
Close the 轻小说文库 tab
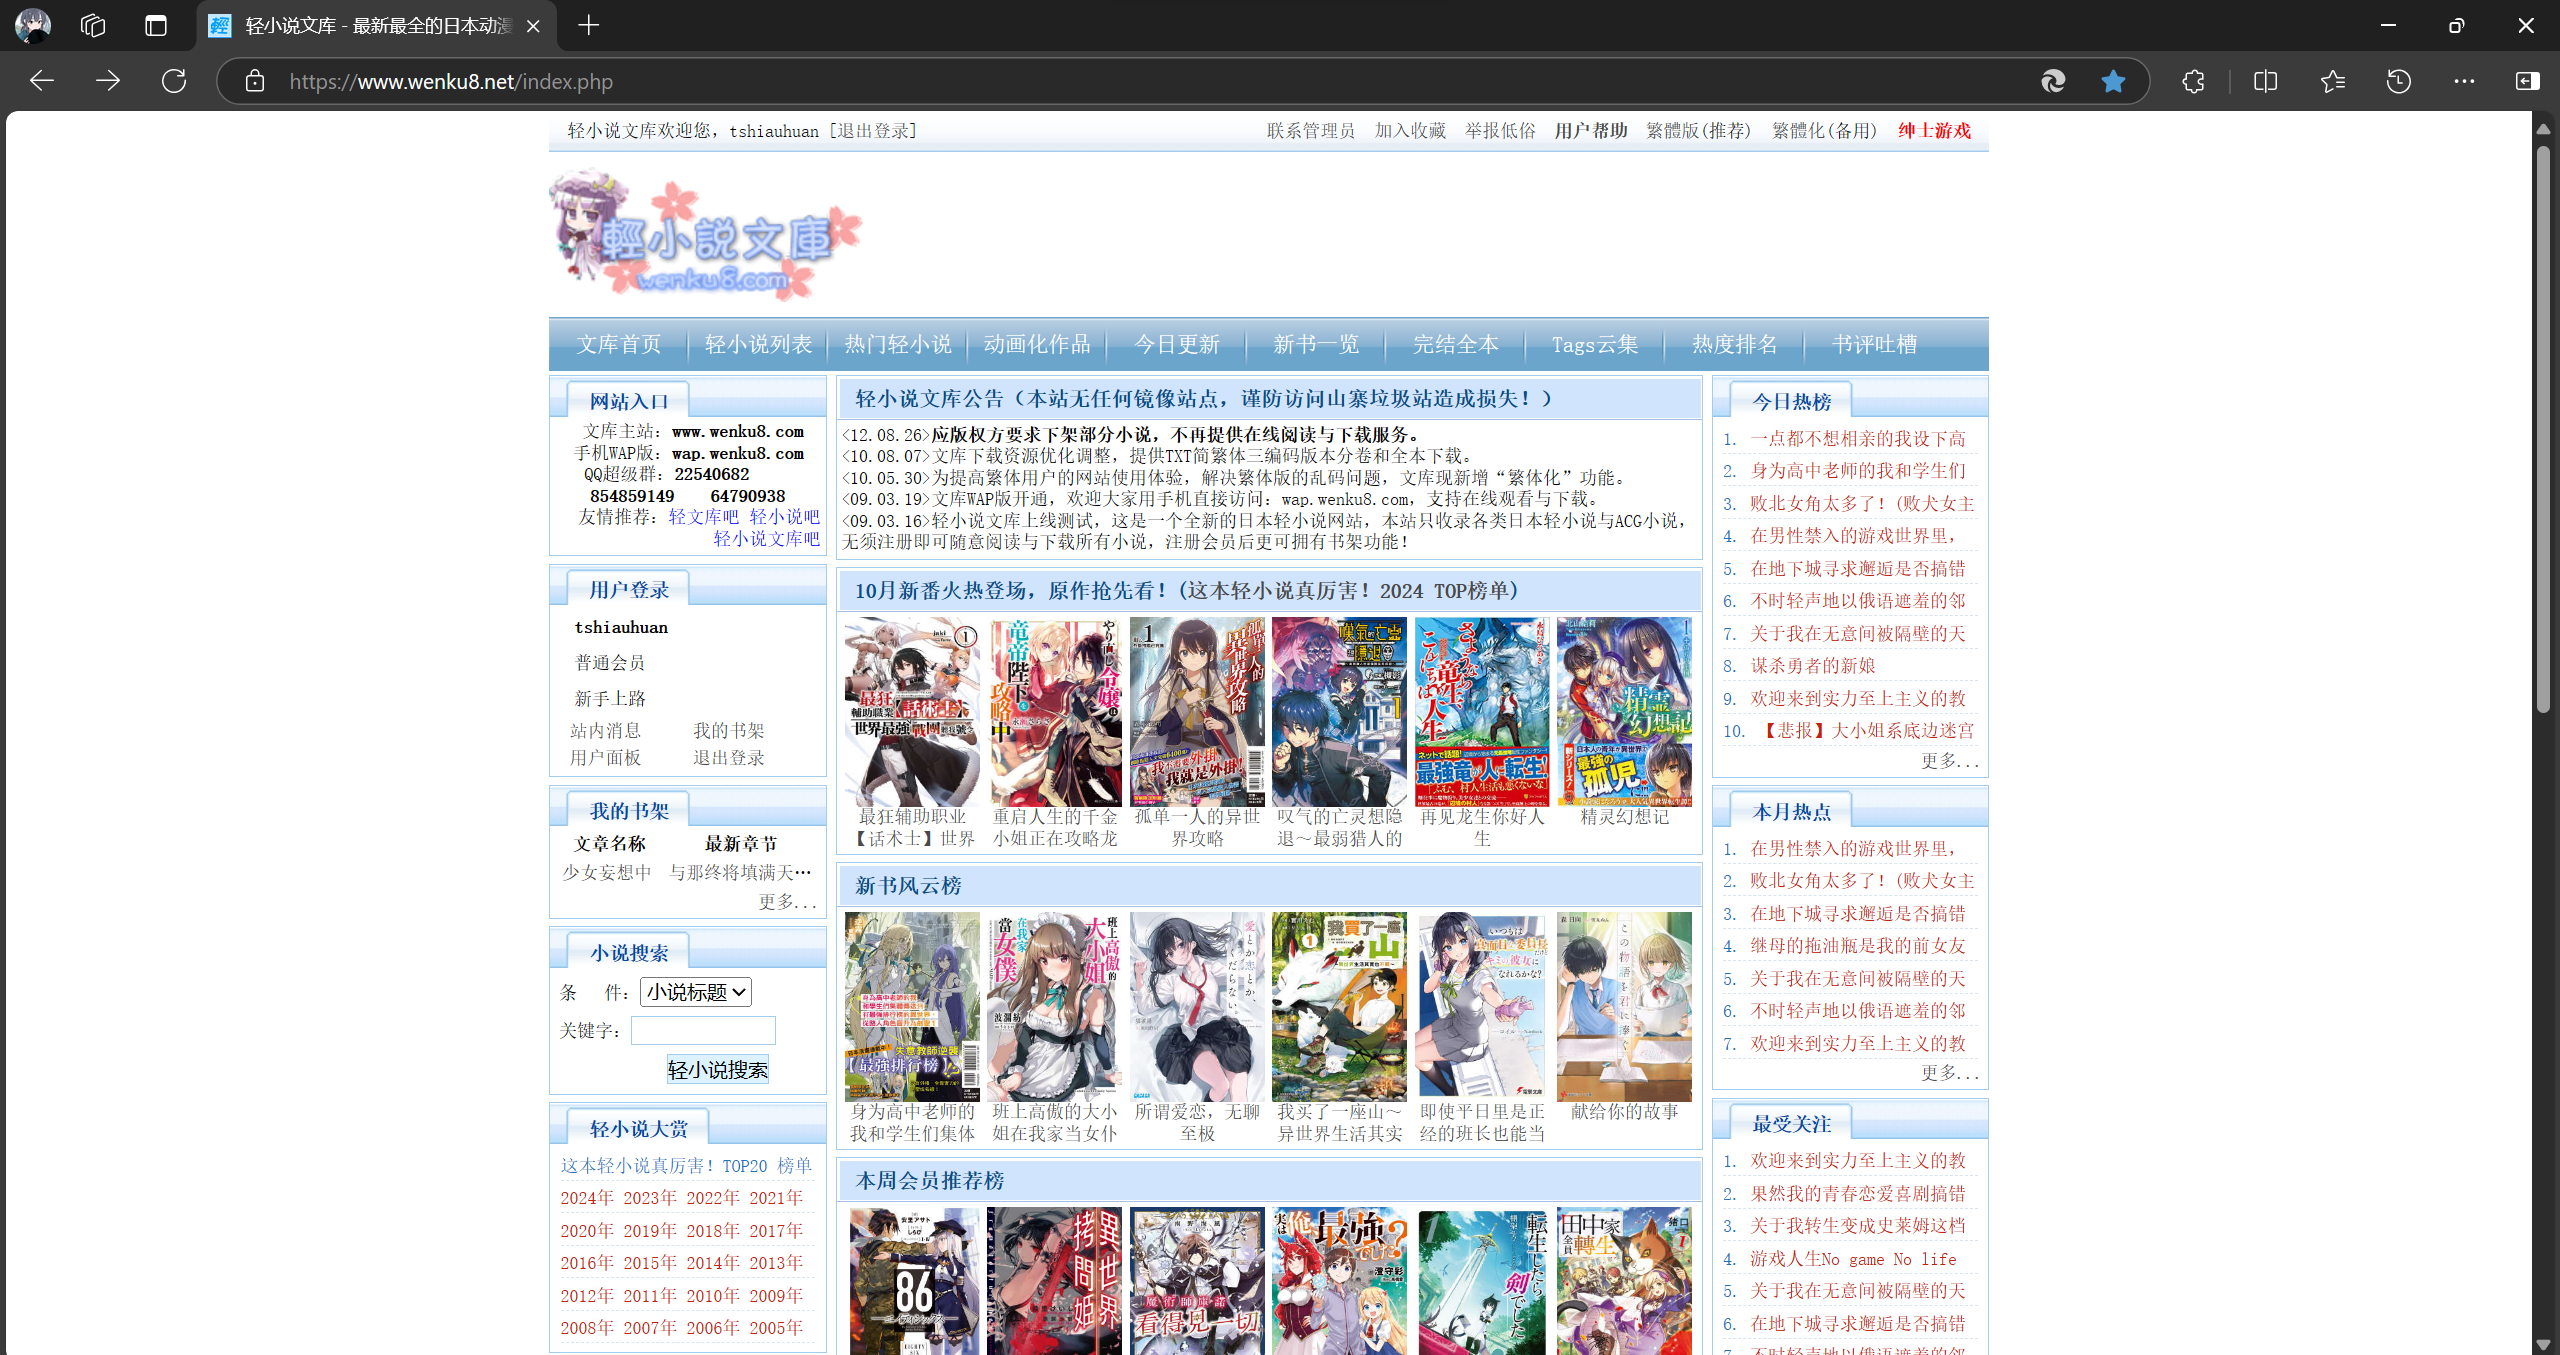533,26
